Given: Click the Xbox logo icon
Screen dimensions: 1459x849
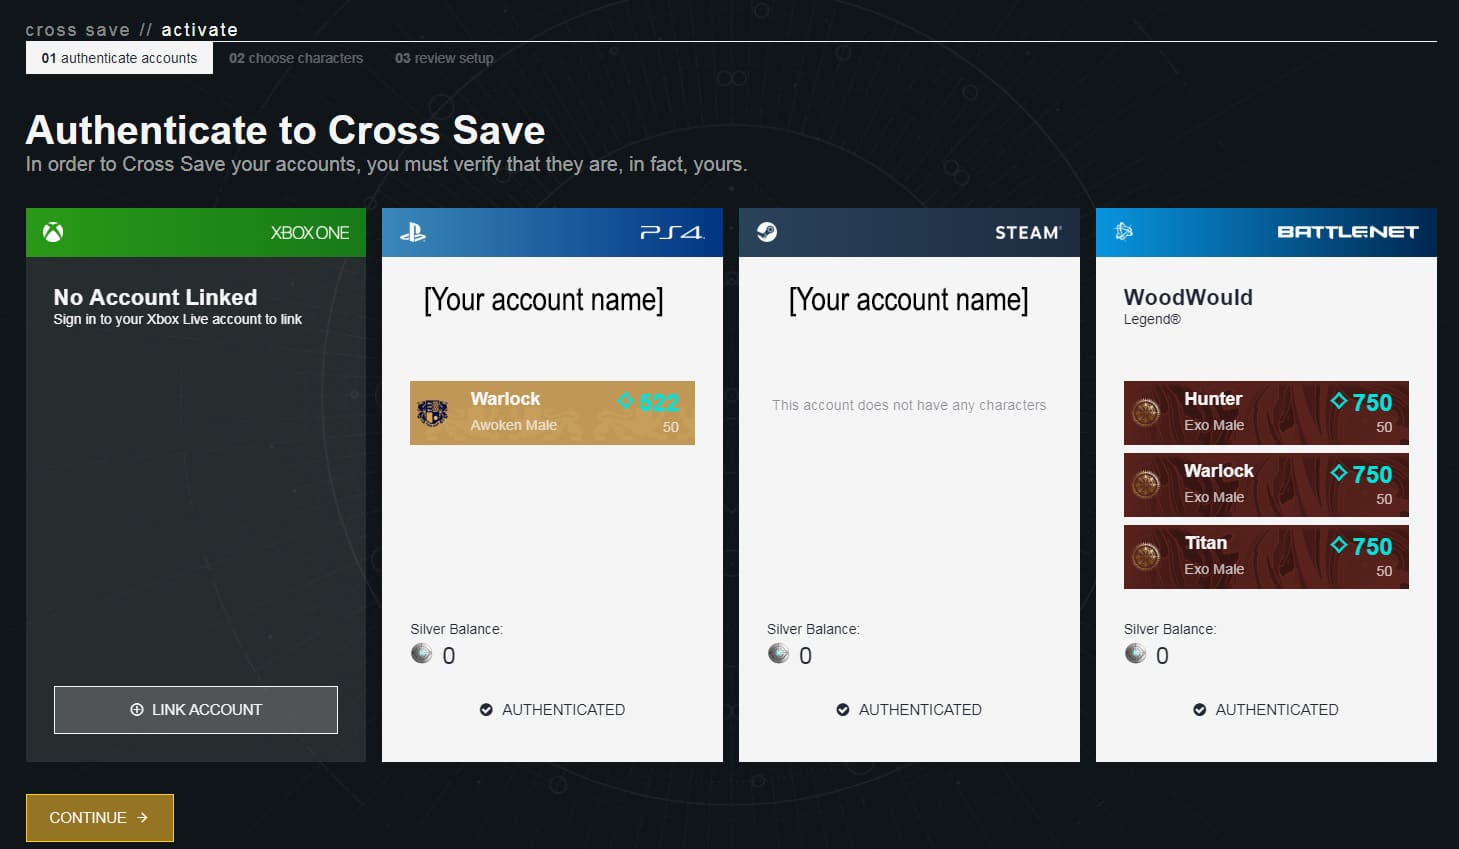Looking at the screenshot, I should (x=53, y=232).
